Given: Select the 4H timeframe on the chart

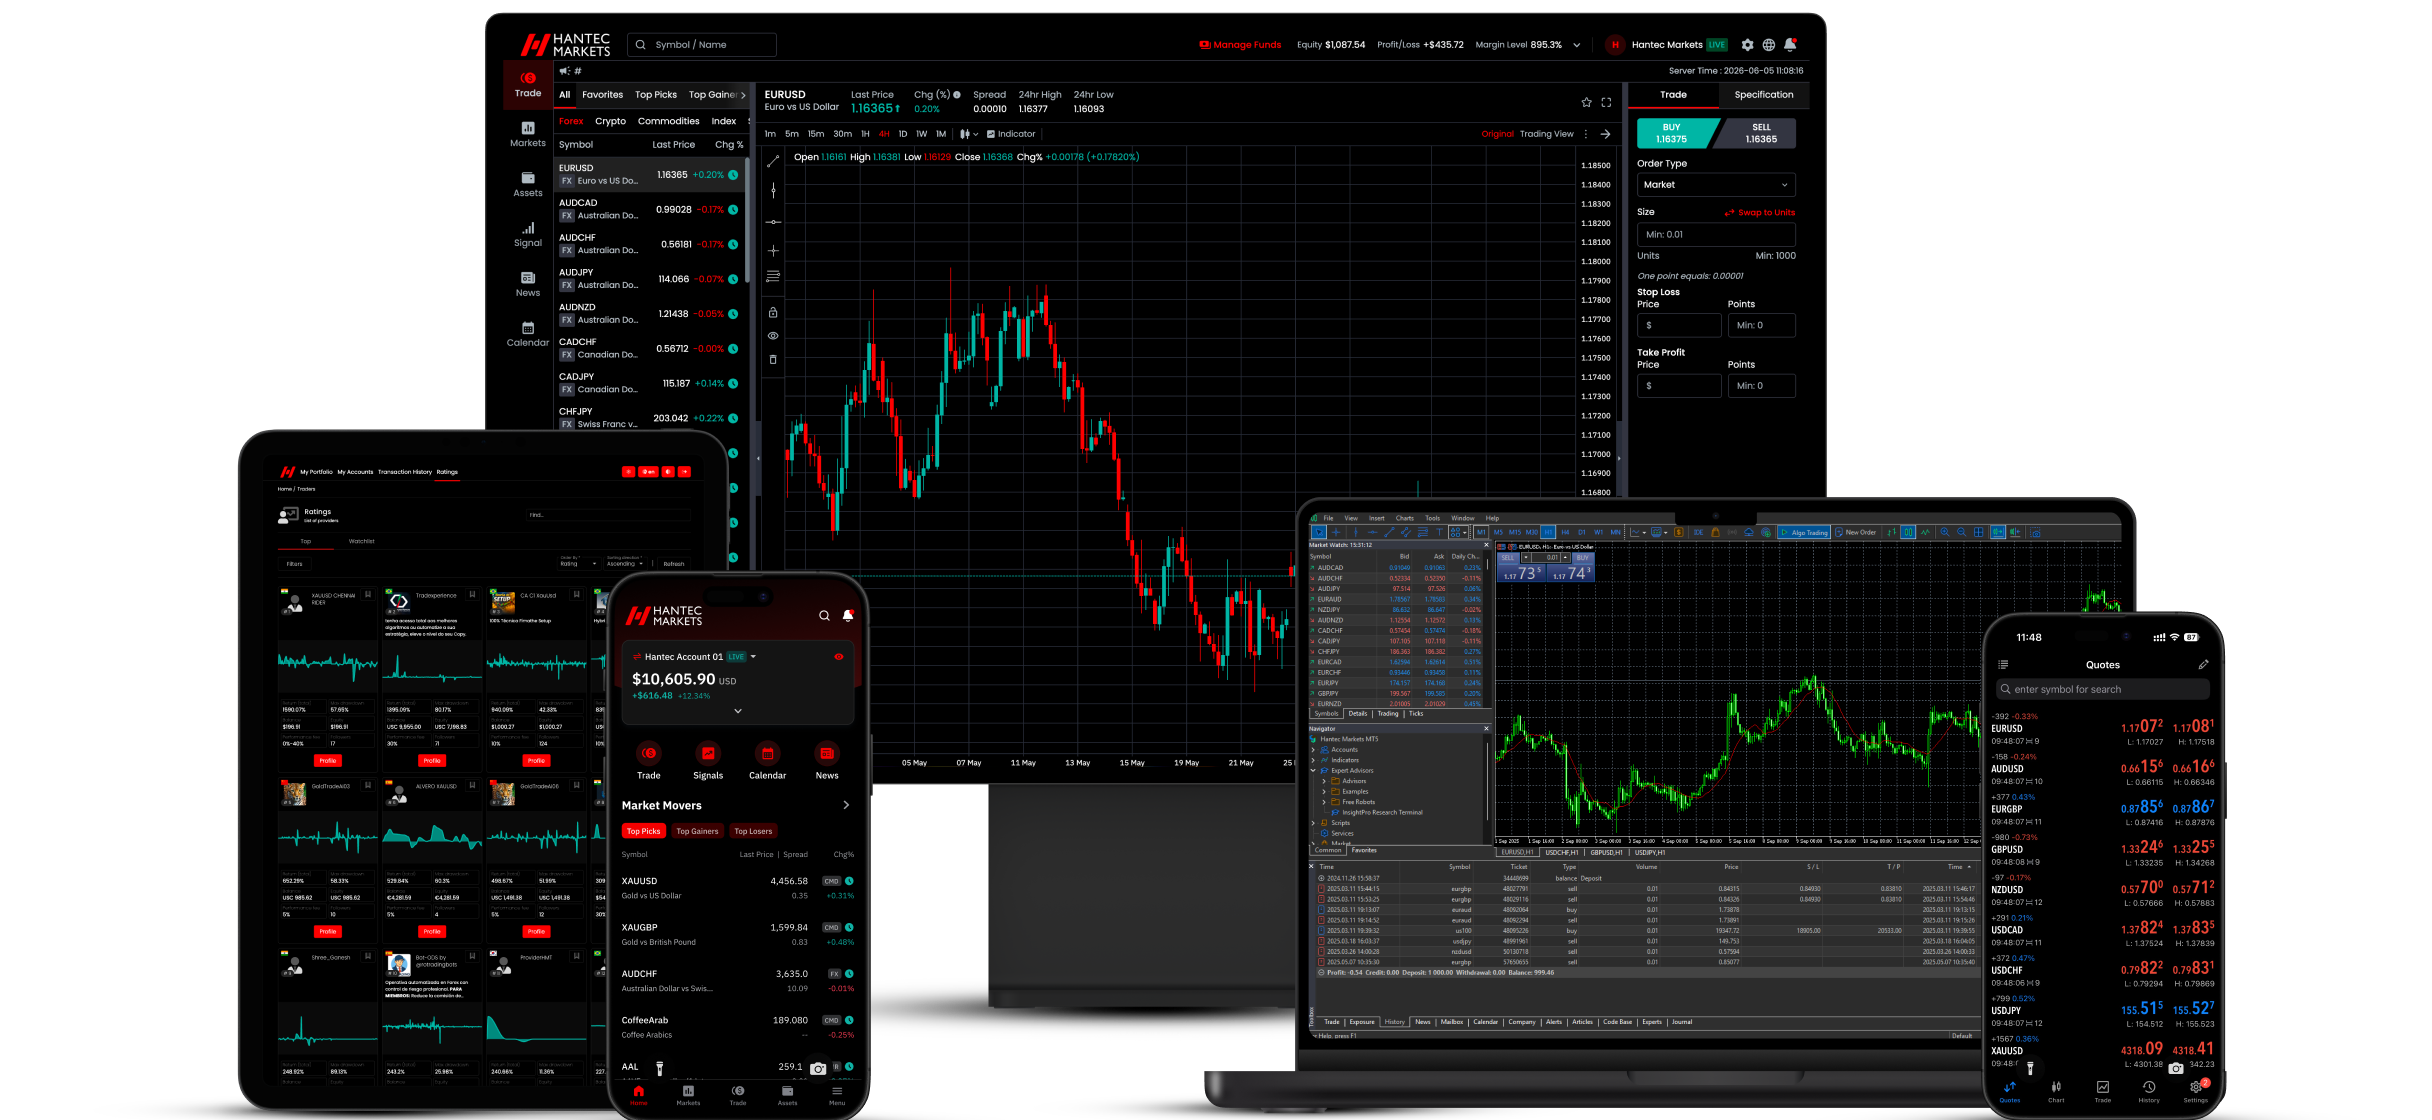Looking at the screenshot, I should coord(884,134).
